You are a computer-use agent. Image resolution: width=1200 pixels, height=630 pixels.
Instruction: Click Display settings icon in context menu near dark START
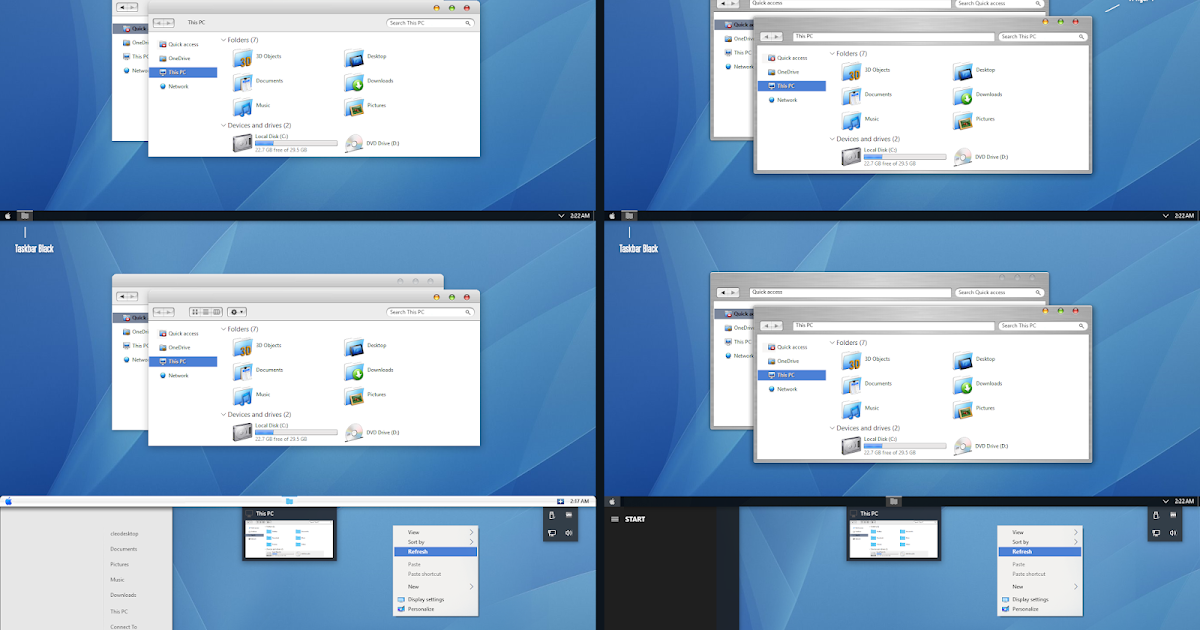coord(1004,599)
